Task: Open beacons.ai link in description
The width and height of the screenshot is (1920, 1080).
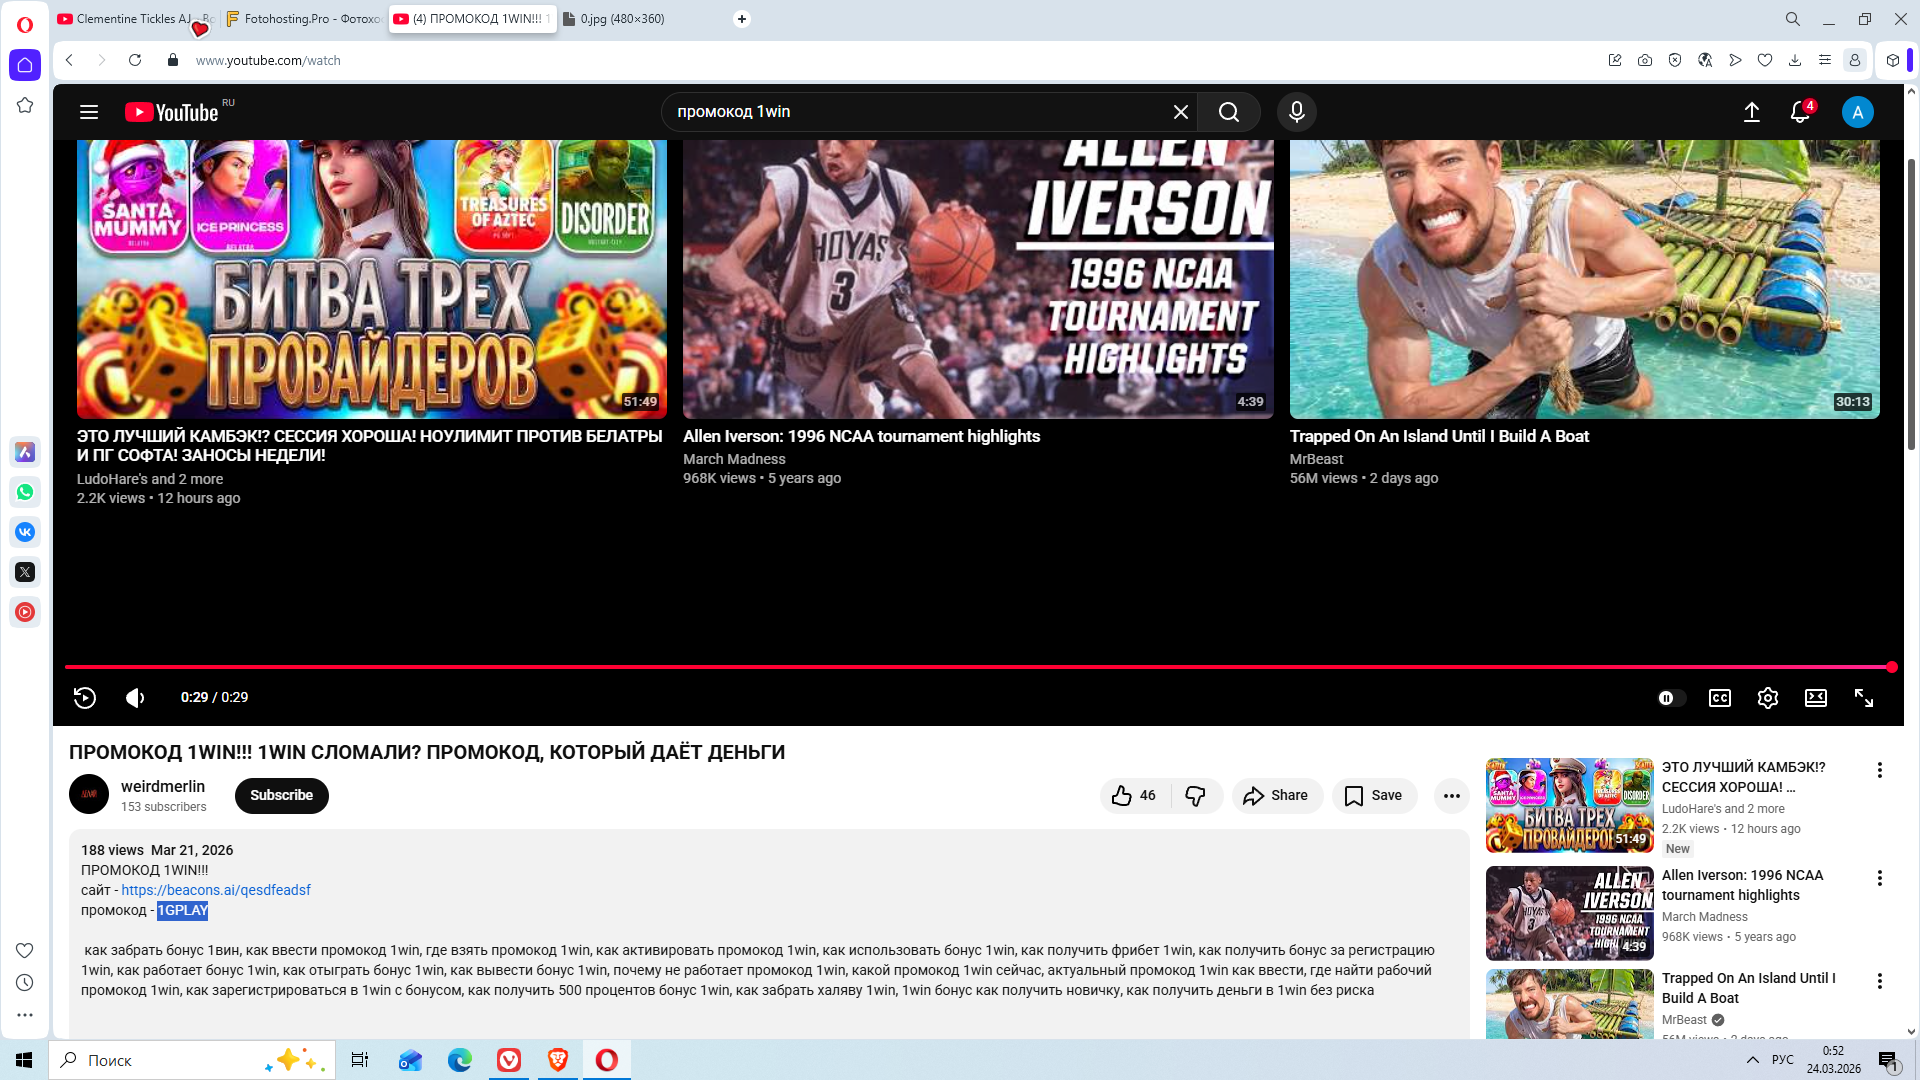Action: 216,890
